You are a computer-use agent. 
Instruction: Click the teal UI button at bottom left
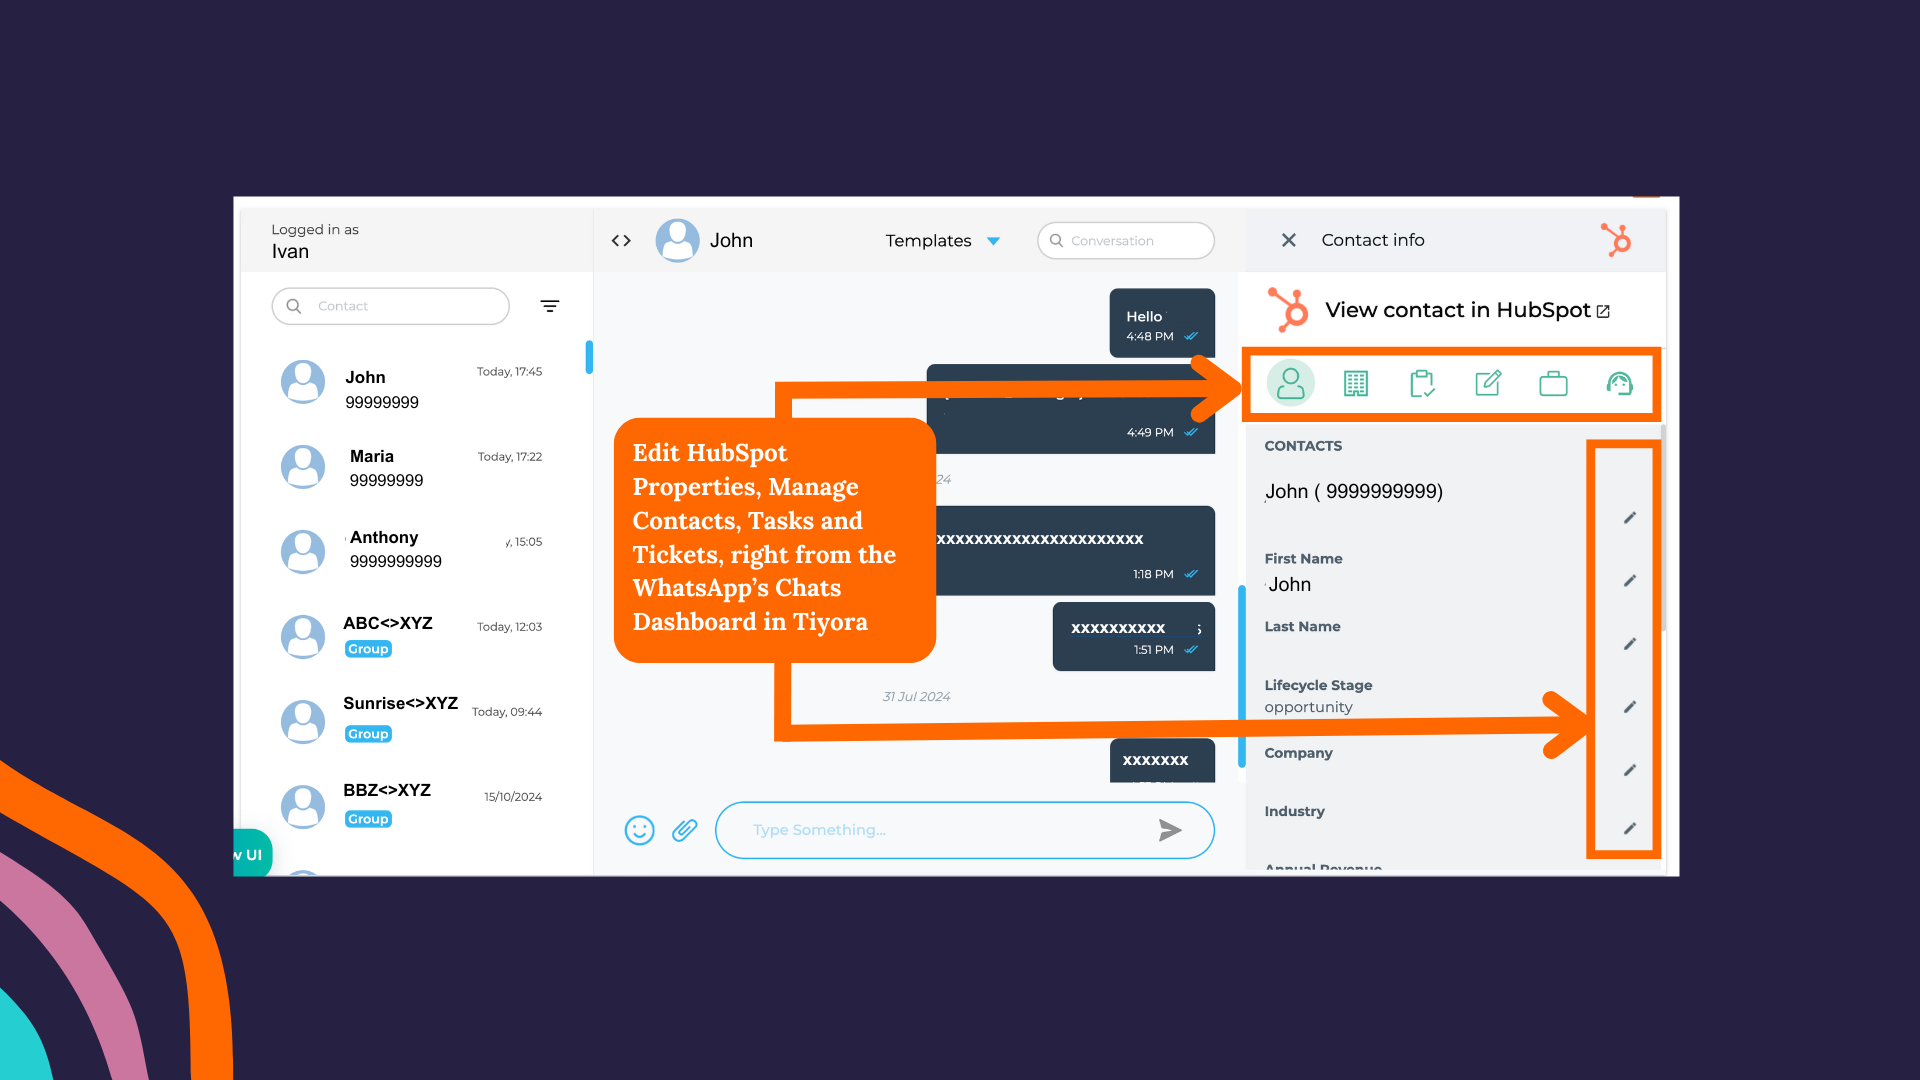pos(252,853)
